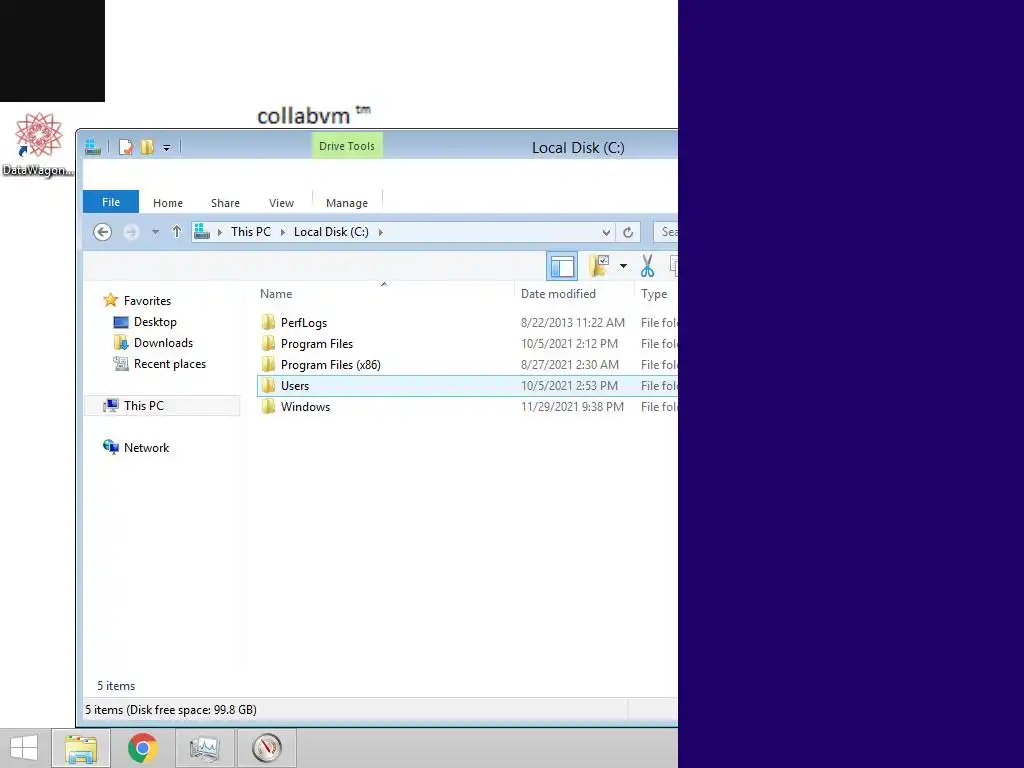Viewport: 1024px width, 768px height.
Task: Click into the Search box
Action: tap(665, 232)
